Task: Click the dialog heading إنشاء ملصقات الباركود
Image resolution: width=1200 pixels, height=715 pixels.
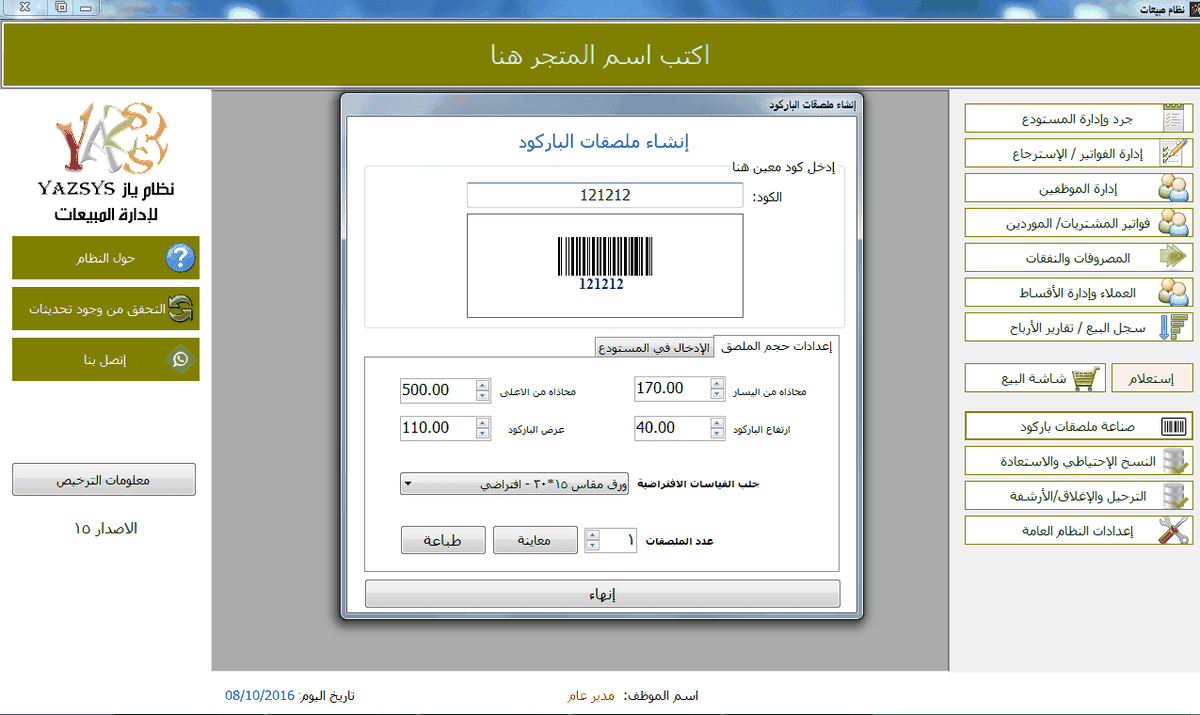Action: [x=604, y=142]
